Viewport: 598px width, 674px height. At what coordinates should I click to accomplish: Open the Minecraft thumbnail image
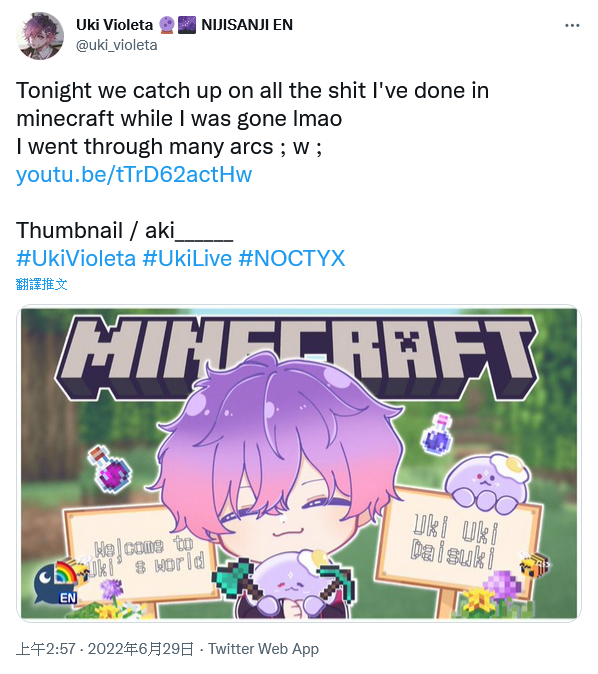pos(299,463)
